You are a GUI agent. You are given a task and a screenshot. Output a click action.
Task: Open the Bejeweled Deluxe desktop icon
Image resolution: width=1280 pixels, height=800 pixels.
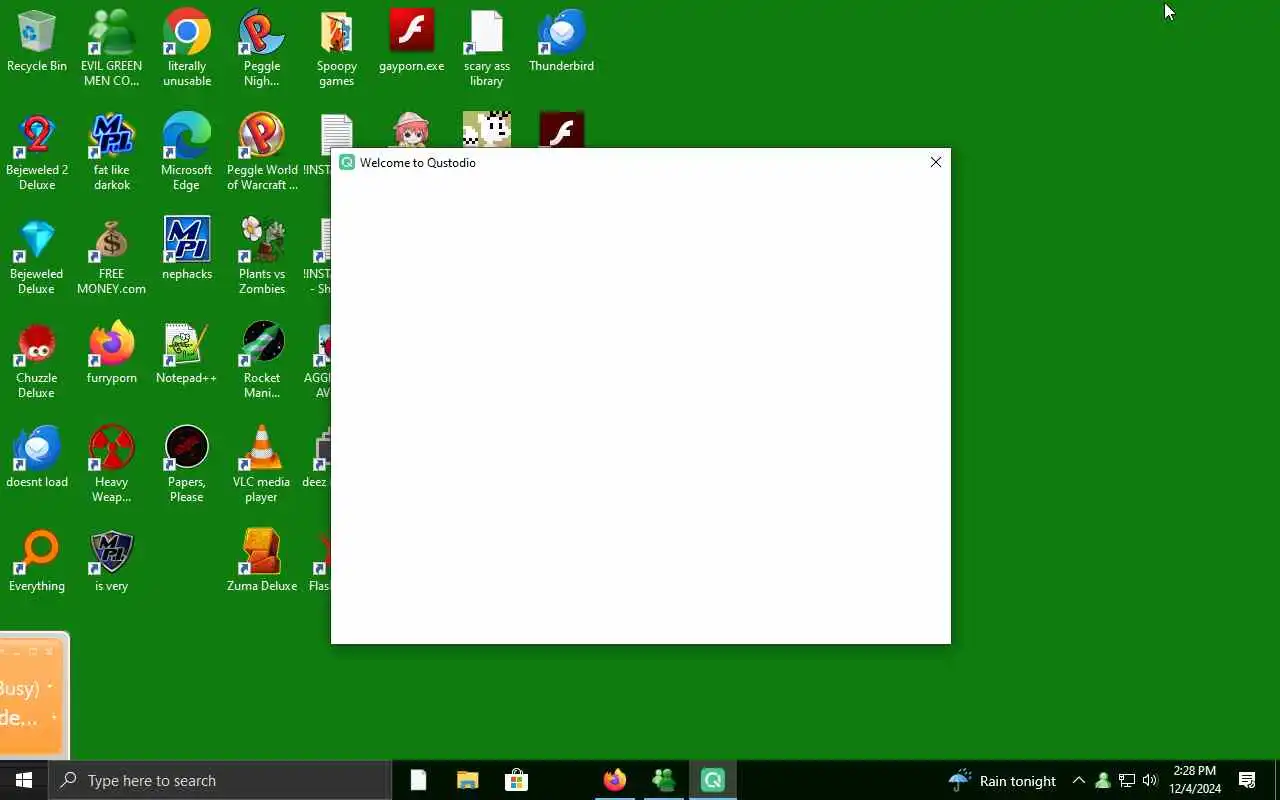click(37, 256)
